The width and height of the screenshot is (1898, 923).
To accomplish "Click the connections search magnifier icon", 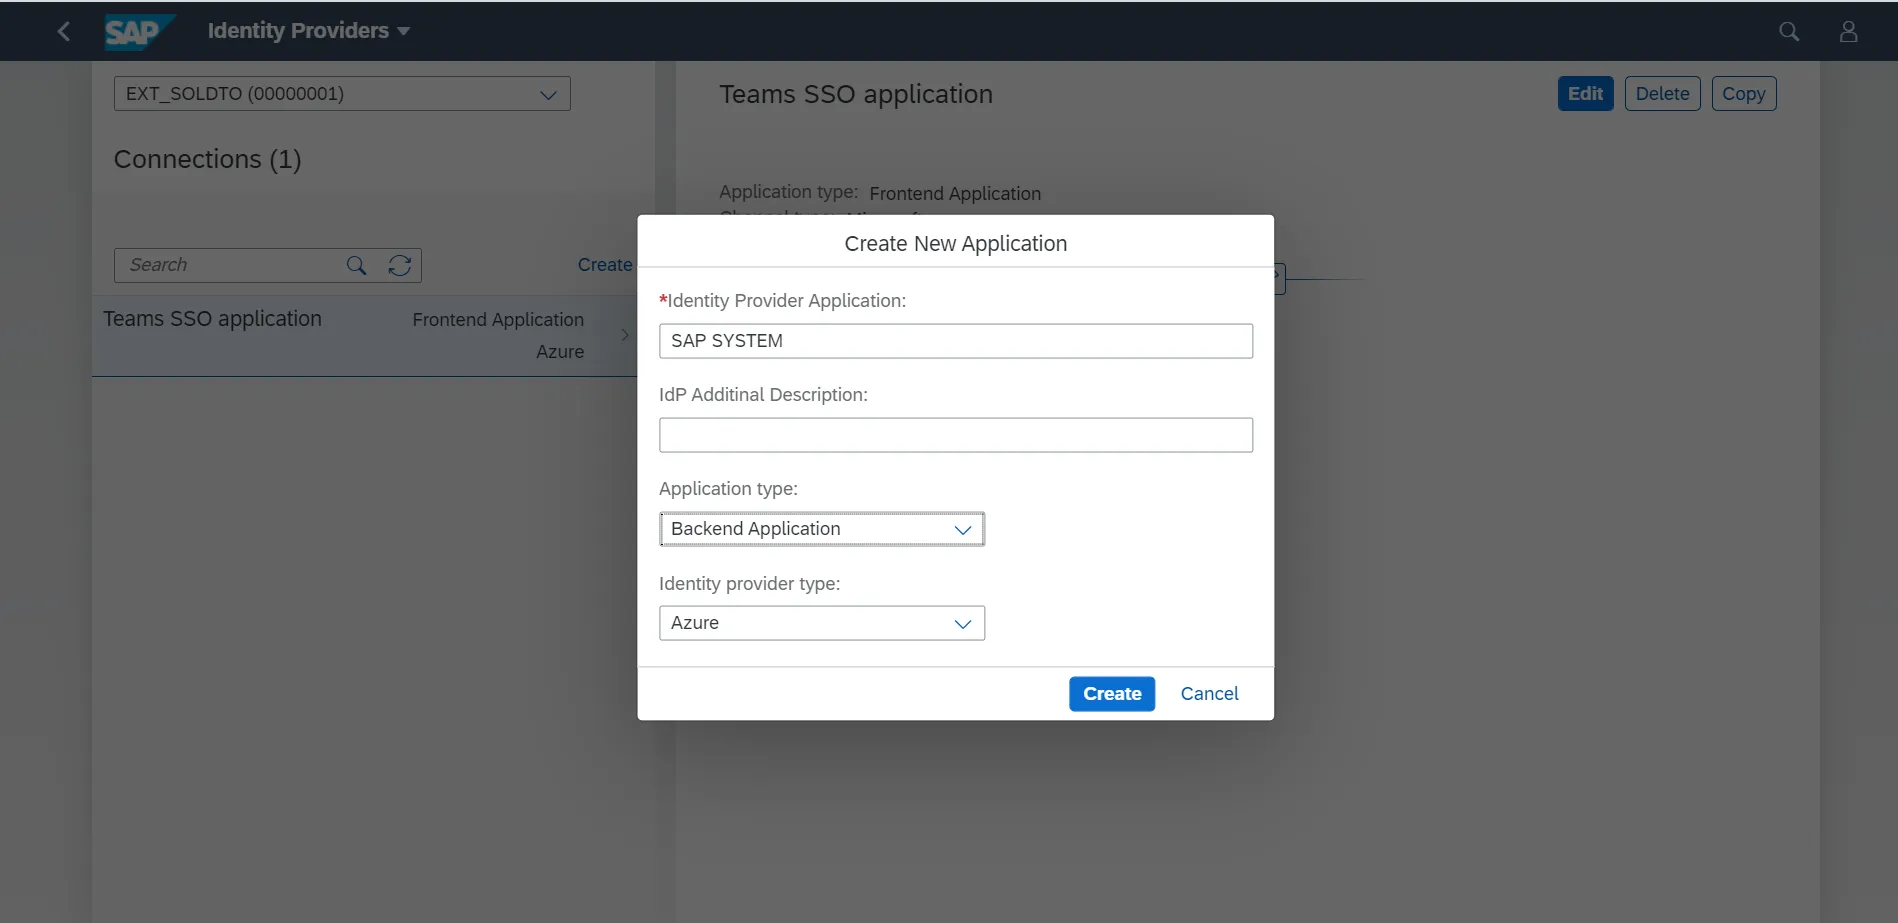I will click(356, 265).
